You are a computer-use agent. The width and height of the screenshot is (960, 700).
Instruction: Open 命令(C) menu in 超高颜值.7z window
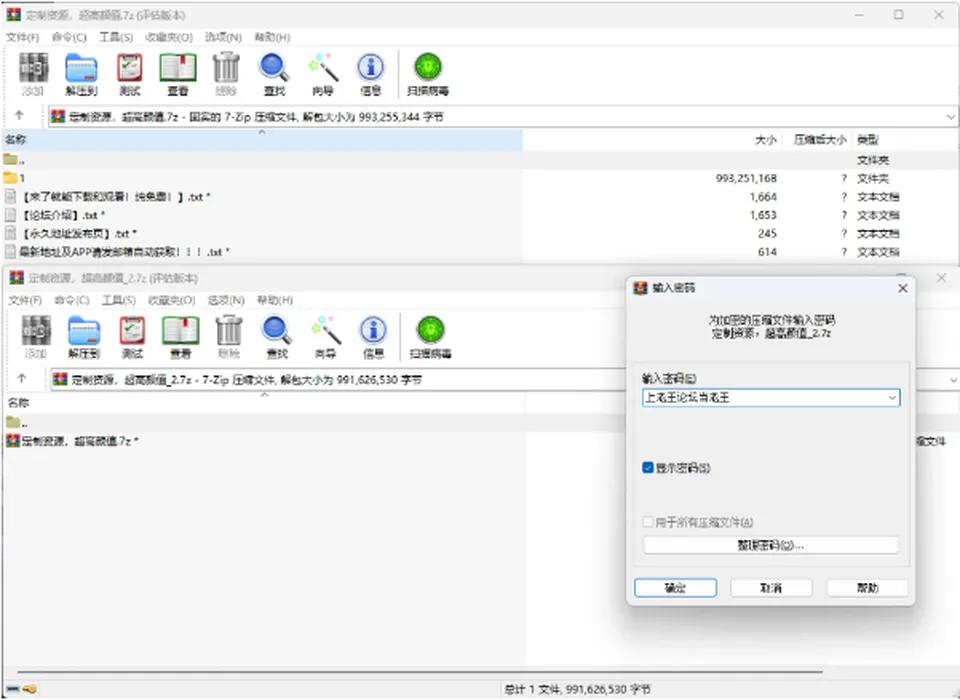coord(69,37)
